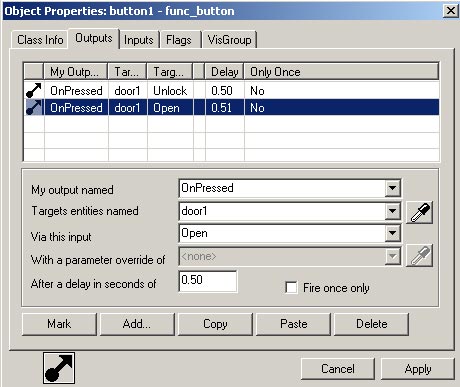Select the Unlock cell in first row
This screenshot has width=460, height=387.
170,91
